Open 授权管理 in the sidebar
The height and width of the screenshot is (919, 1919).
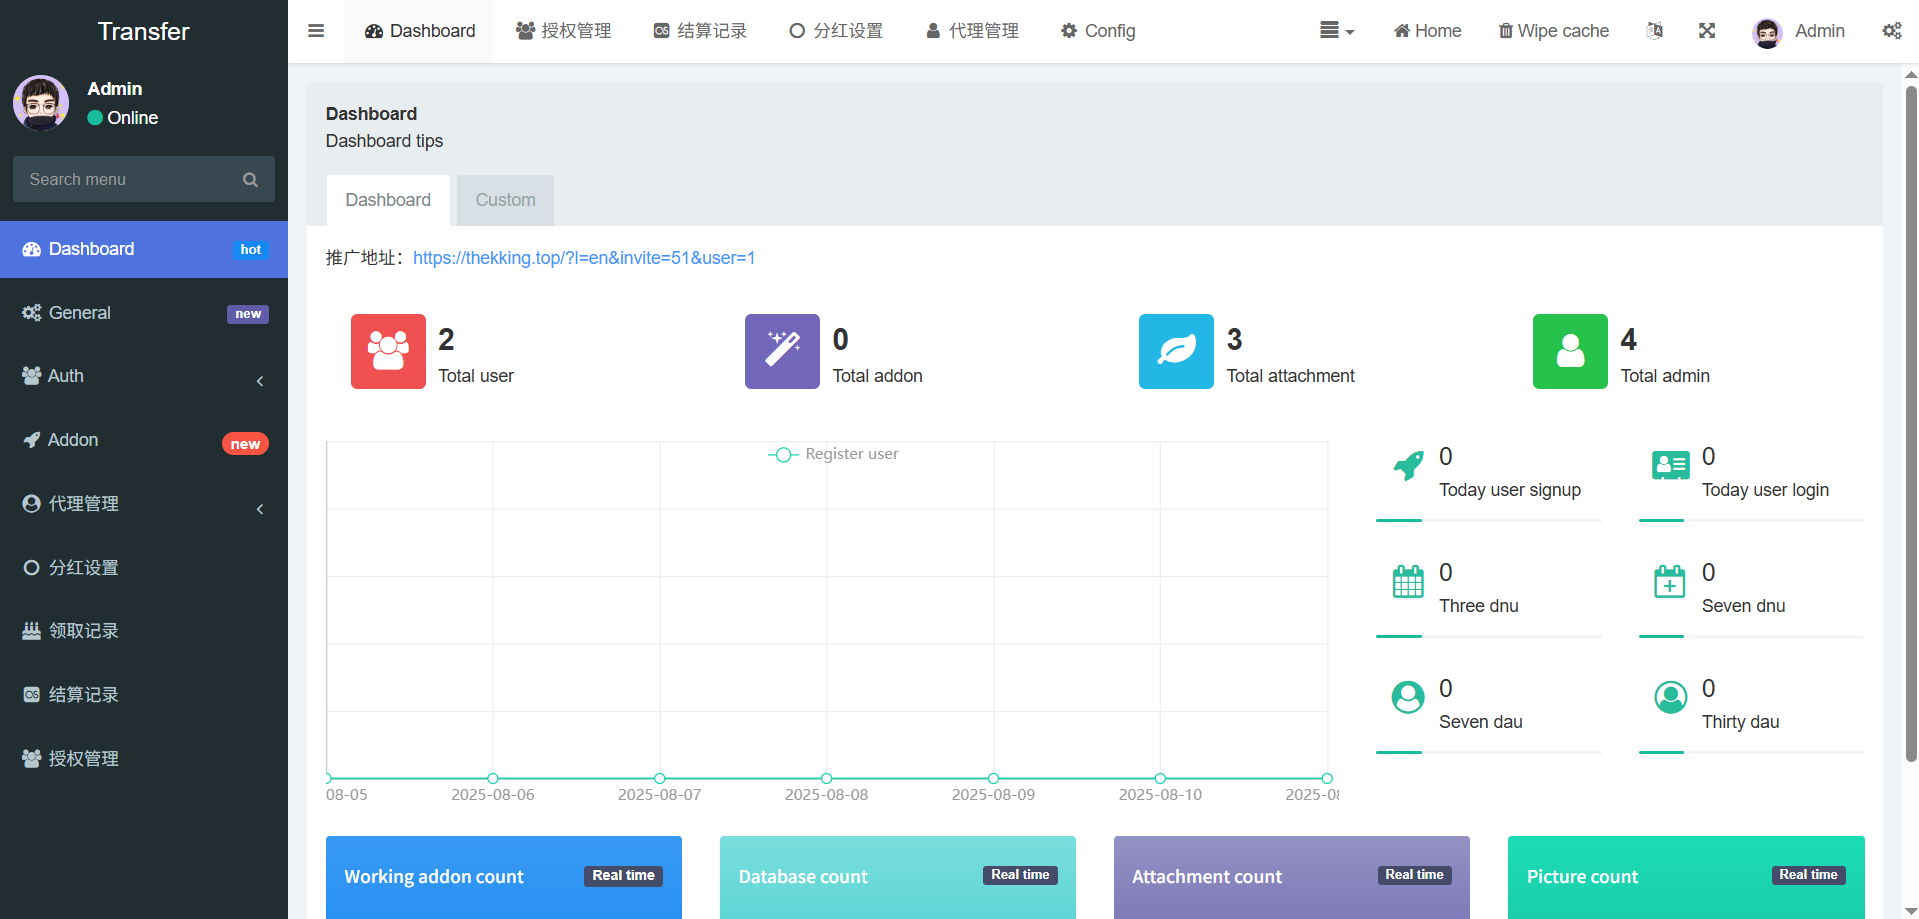[x=144, y=759]
